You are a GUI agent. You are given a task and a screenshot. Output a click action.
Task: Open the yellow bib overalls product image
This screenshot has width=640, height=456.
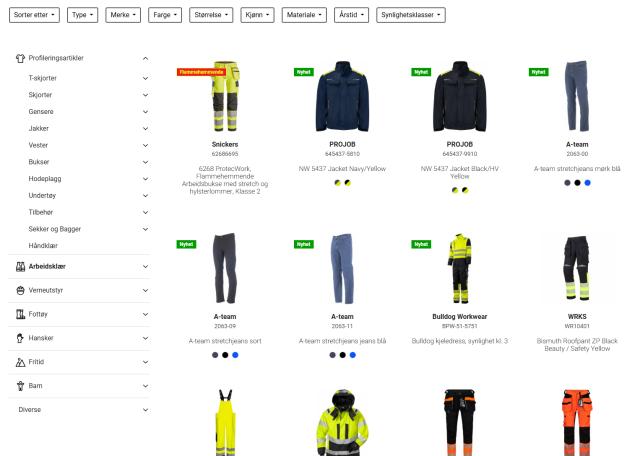click(225, 422)
